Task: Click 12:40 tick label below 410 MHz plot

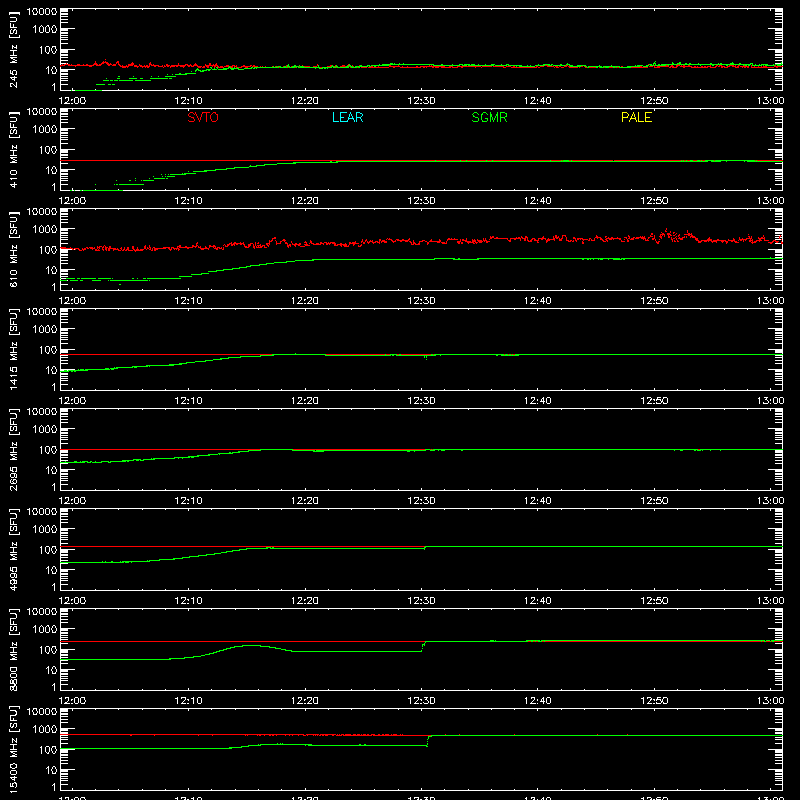Action: point(538,201)
